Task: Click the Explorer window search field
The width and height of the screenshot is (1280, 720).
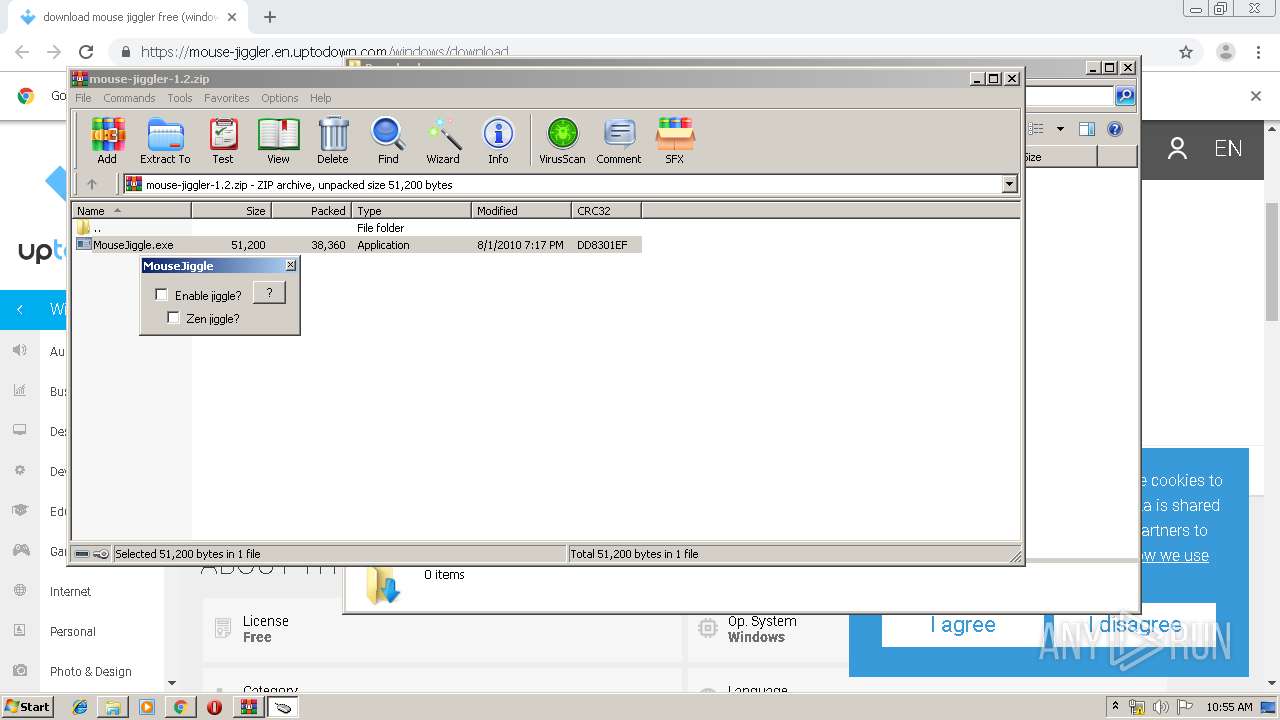Action: pos(1070,96)
